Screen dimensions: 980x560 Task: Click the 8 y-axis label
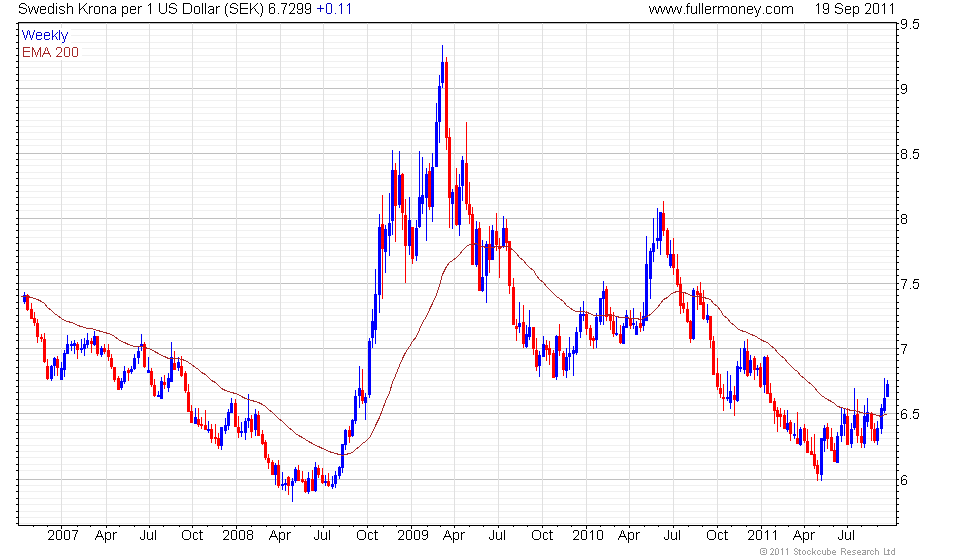coord(904,219)
